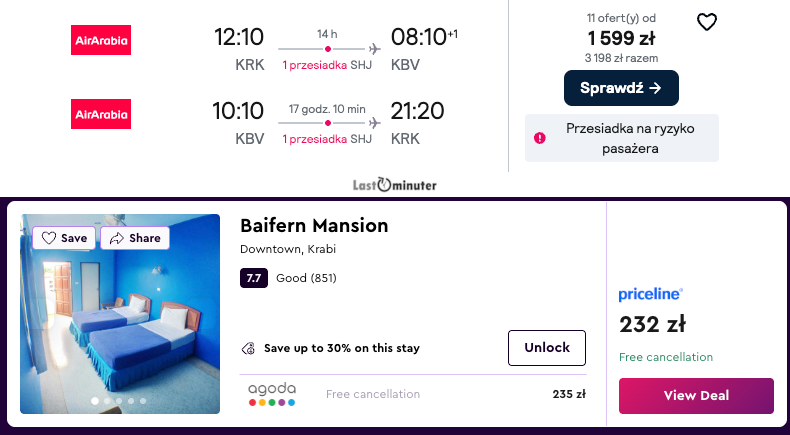Click the View Deal button

pyautogui.click(x=696, y=395)
